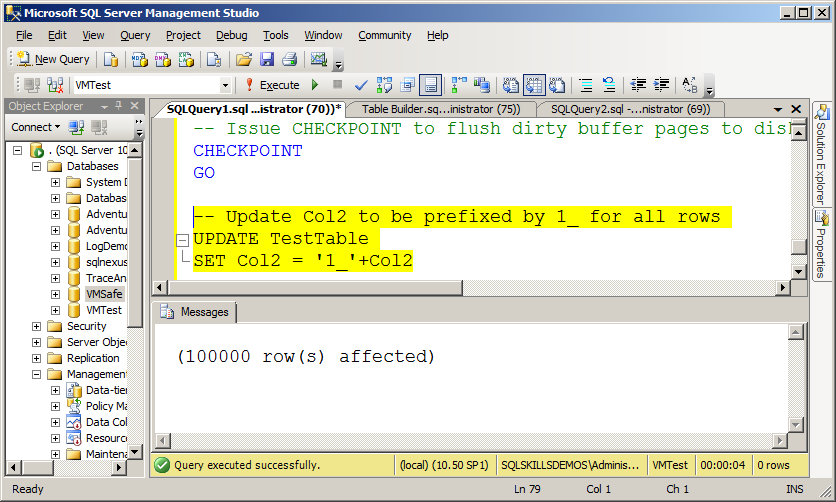This screenshot has height=502, width=836.
Task: Collapse the Management folder node
Action: [36, 374]
